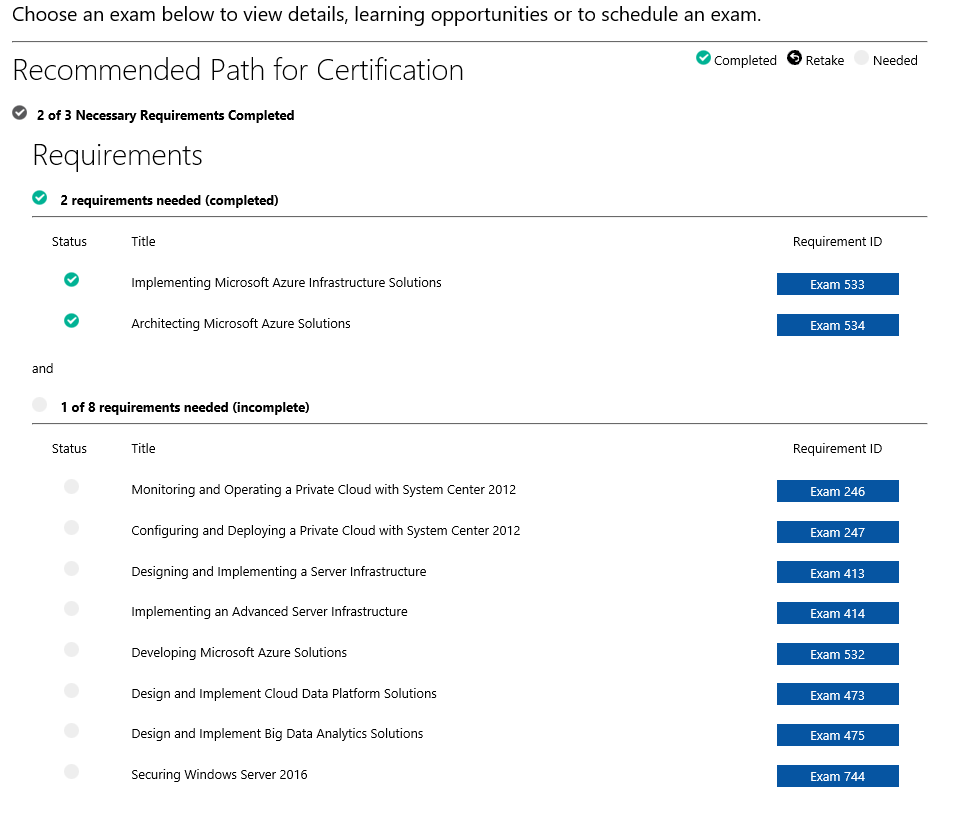The width and height of the screenshot is (969, 825).
Task: Click gray status circle for Securing Windows Server 2016
Action: click(x=71, y=771)
